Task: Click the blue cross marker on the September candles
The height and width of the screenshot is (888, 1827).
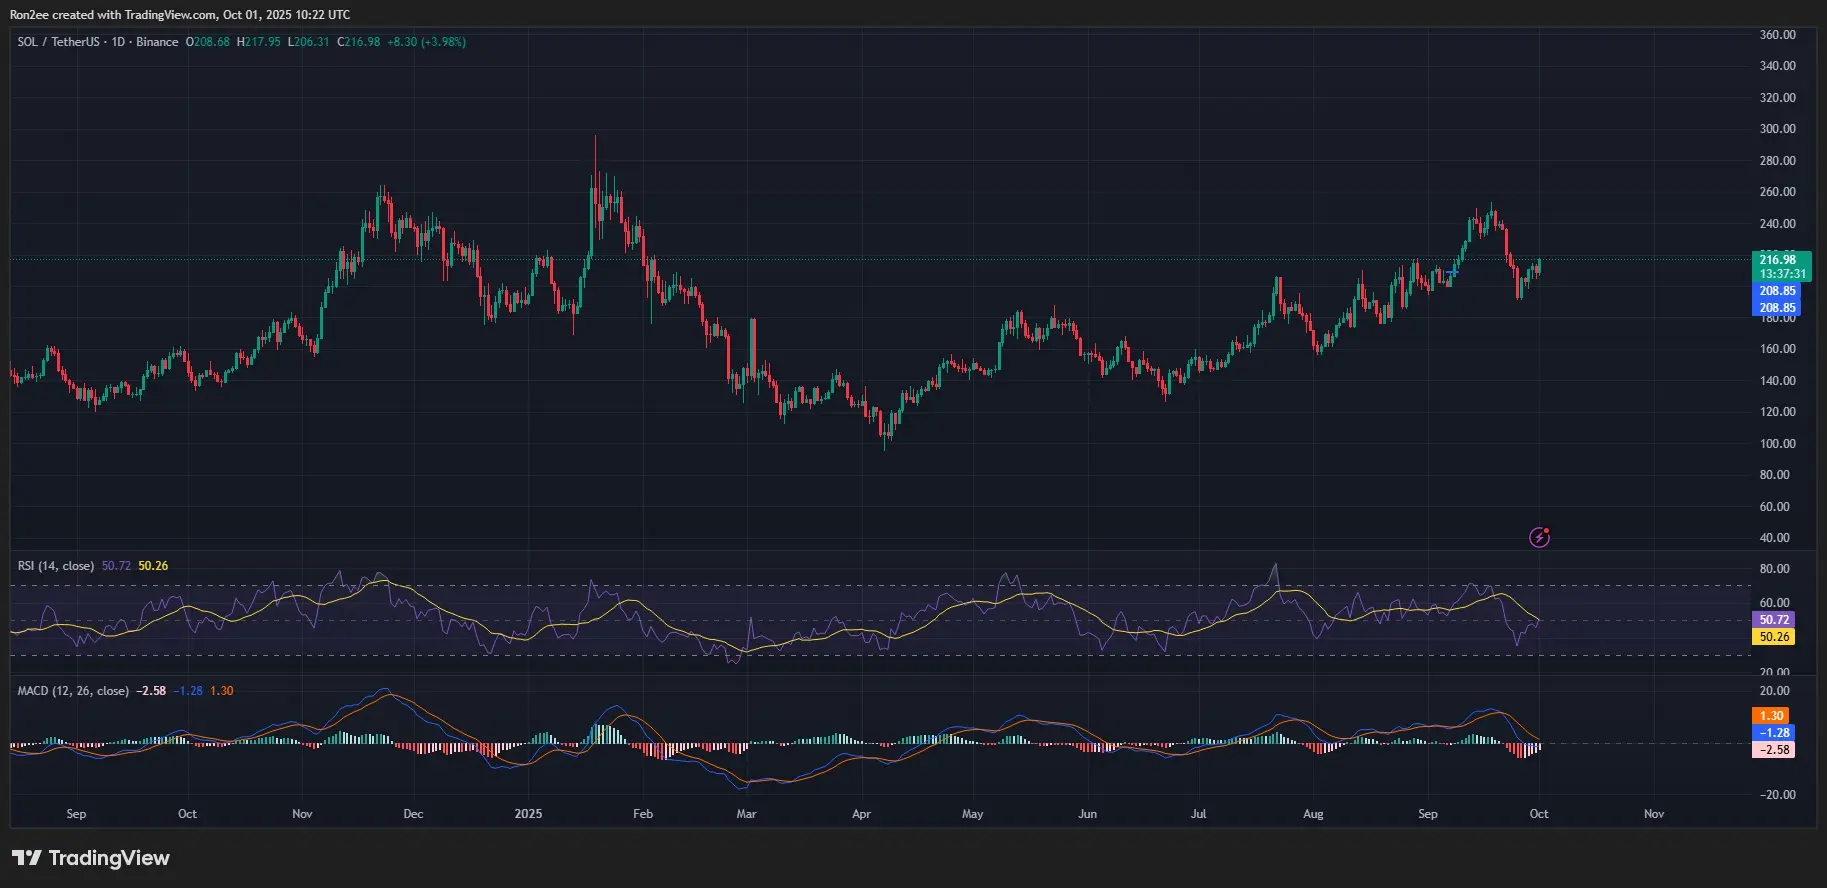Action: click(x=1453, y=272)
